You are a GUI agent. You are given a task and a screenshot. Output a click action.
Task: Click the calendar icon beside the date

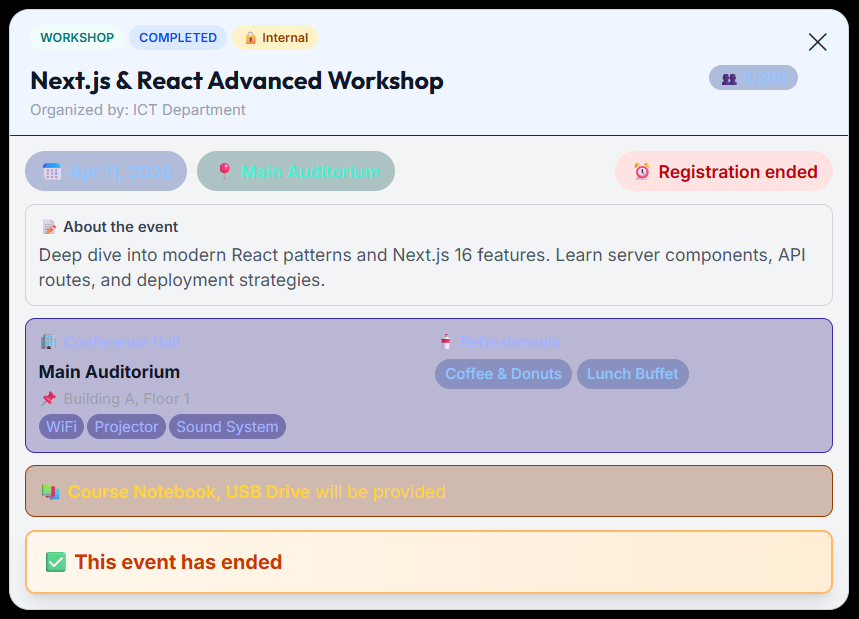point(52,171)
